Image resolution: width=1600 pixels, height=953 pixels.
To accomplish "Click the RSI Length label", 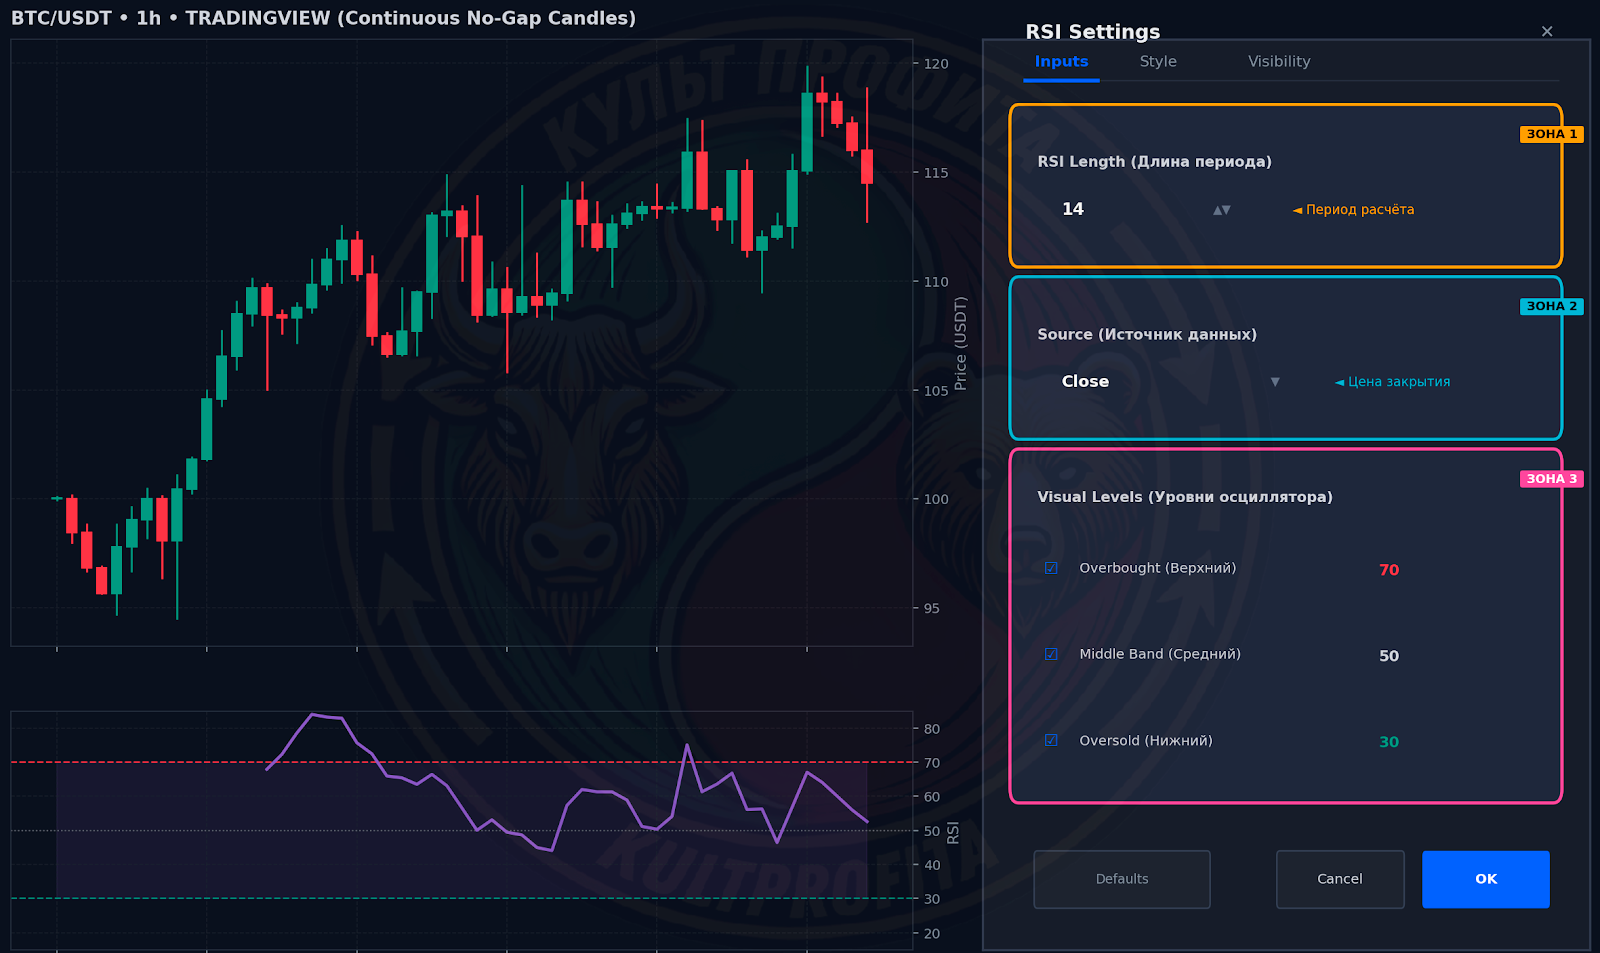I will (1154, 162).
